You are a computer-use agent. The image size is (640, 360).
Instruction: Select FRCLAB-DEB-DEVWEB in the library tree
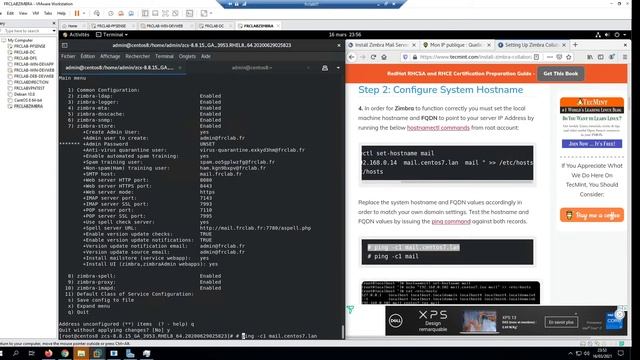pos(34,76)
